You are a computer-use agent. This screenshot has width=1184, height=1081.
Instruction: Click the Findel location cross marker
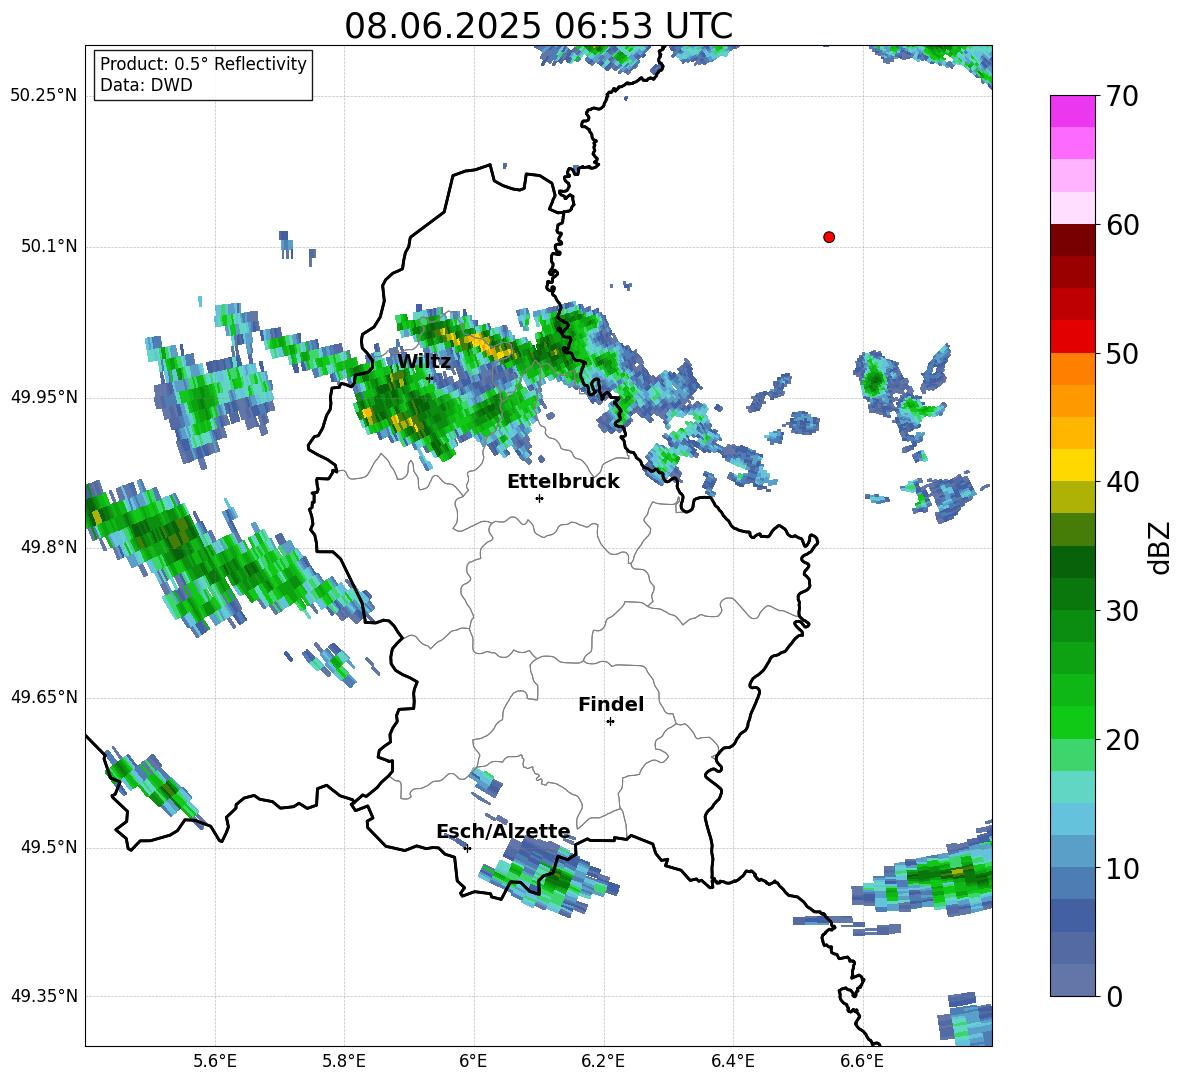pos(610,722)
